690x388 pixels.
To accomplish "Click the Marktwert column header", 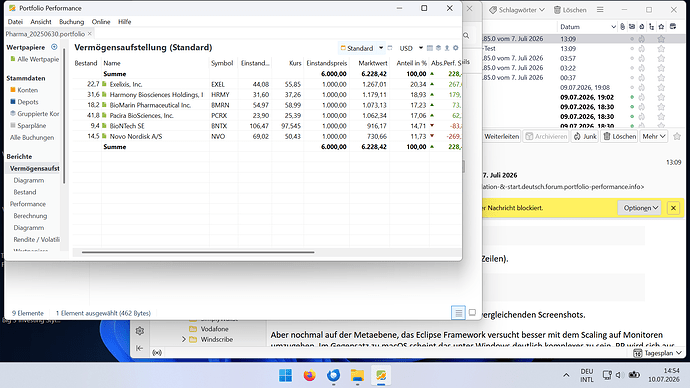I will (x=372, y=63).
